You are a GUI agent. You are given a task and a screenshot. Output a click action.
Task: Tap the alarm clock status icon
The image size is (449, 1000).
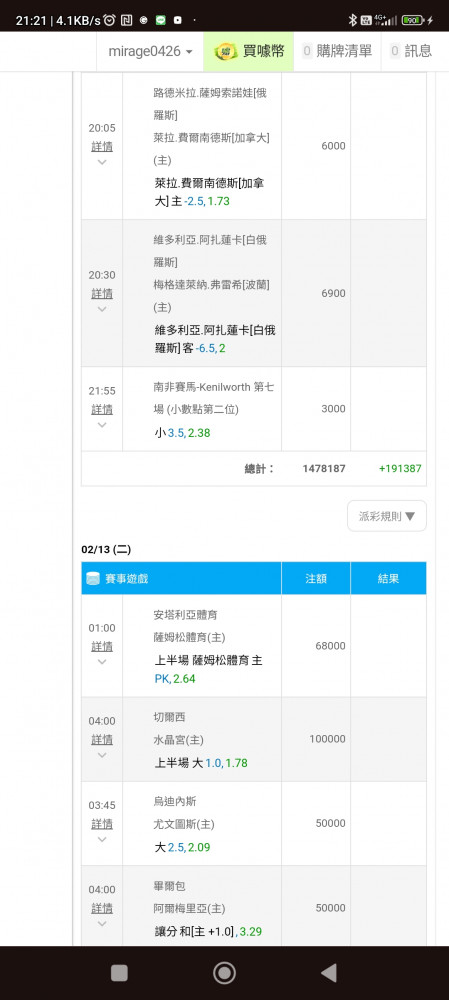tap(110, 20)
